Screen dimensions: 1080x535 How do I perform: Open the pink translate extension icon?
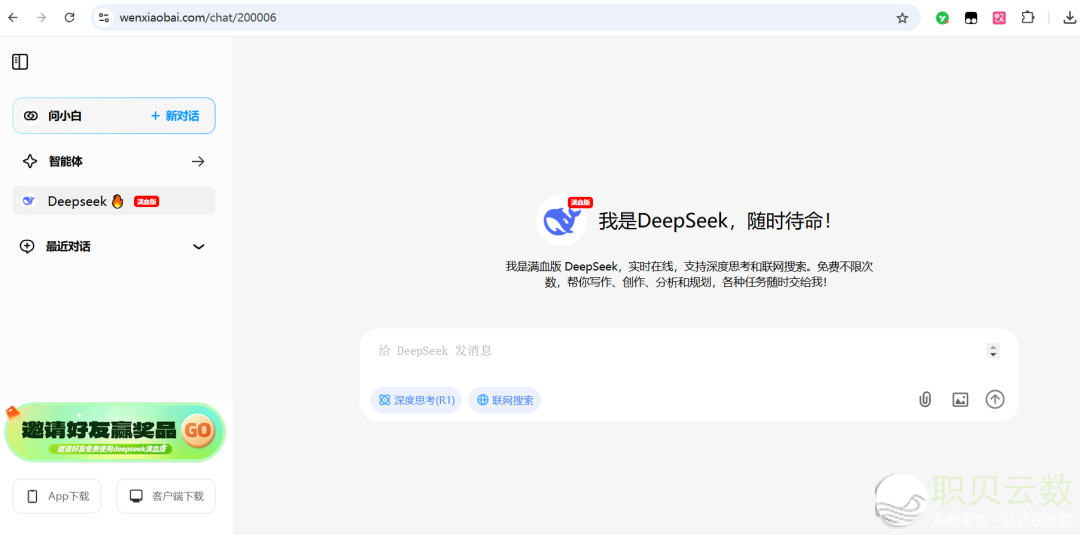(x=999, y=19)
